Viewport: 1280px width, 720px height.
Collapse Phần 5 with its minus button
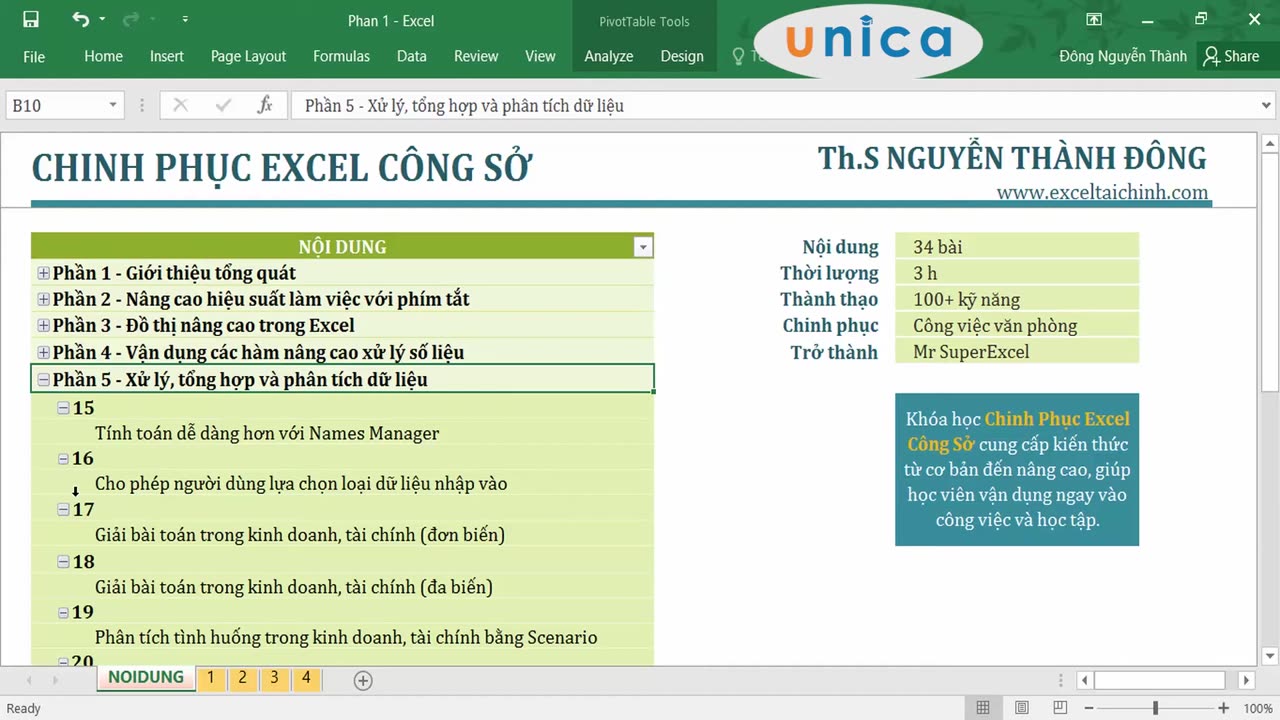coord(43,379)
